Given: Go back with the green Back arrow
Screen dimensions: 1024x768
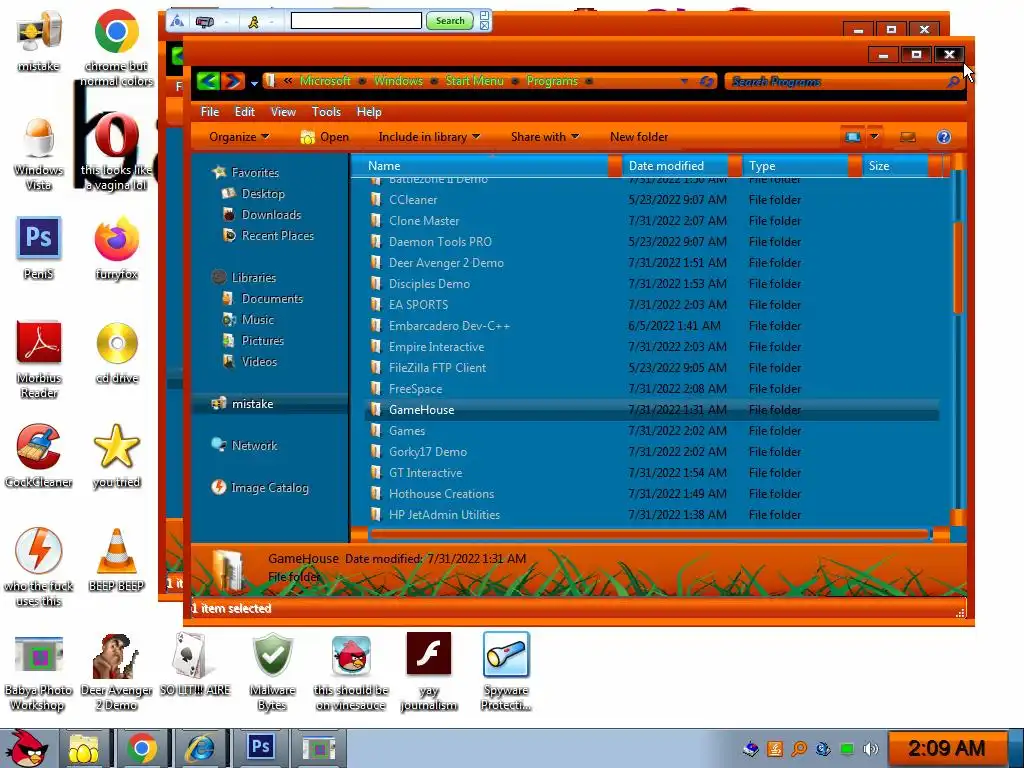Looking at the screenshot, I should pyautogui.click(x=208, y=81).
